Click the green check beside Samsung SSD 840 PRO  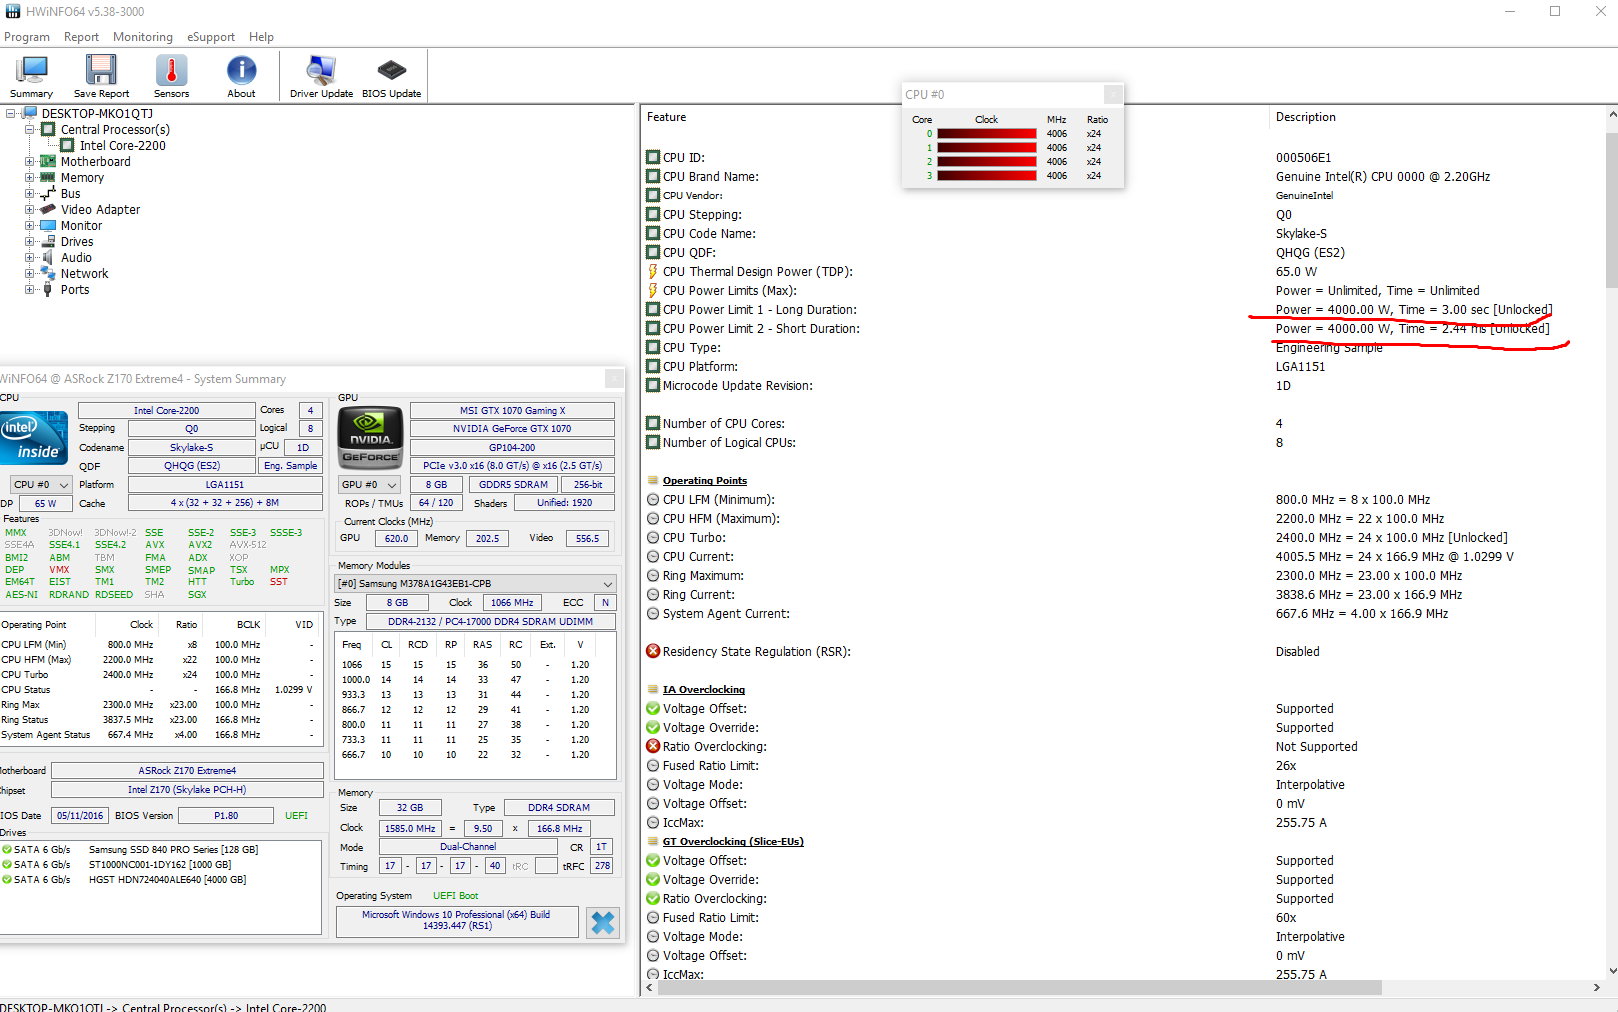coord(7,850)
